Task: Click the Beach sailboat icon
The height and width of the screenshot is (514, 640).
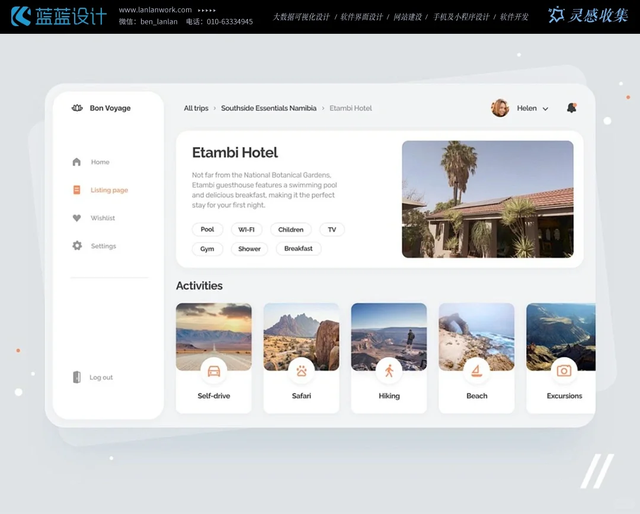Action: tap(477, 371)
